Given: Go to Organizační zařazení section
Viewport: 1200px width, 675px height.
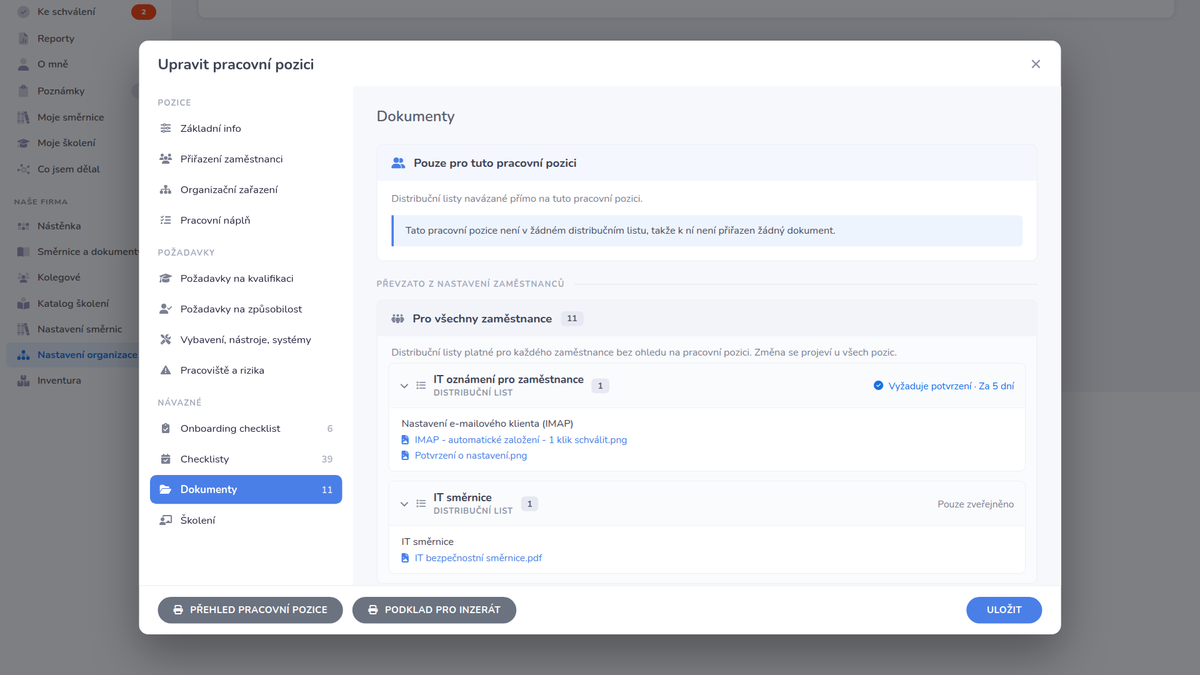Looking at the screenshot, I should (x=246, y=190).
